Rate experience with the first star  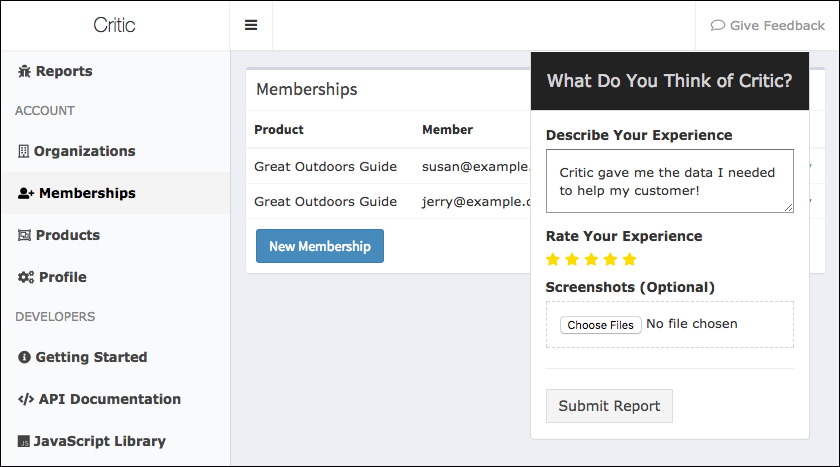click(553, 260)
